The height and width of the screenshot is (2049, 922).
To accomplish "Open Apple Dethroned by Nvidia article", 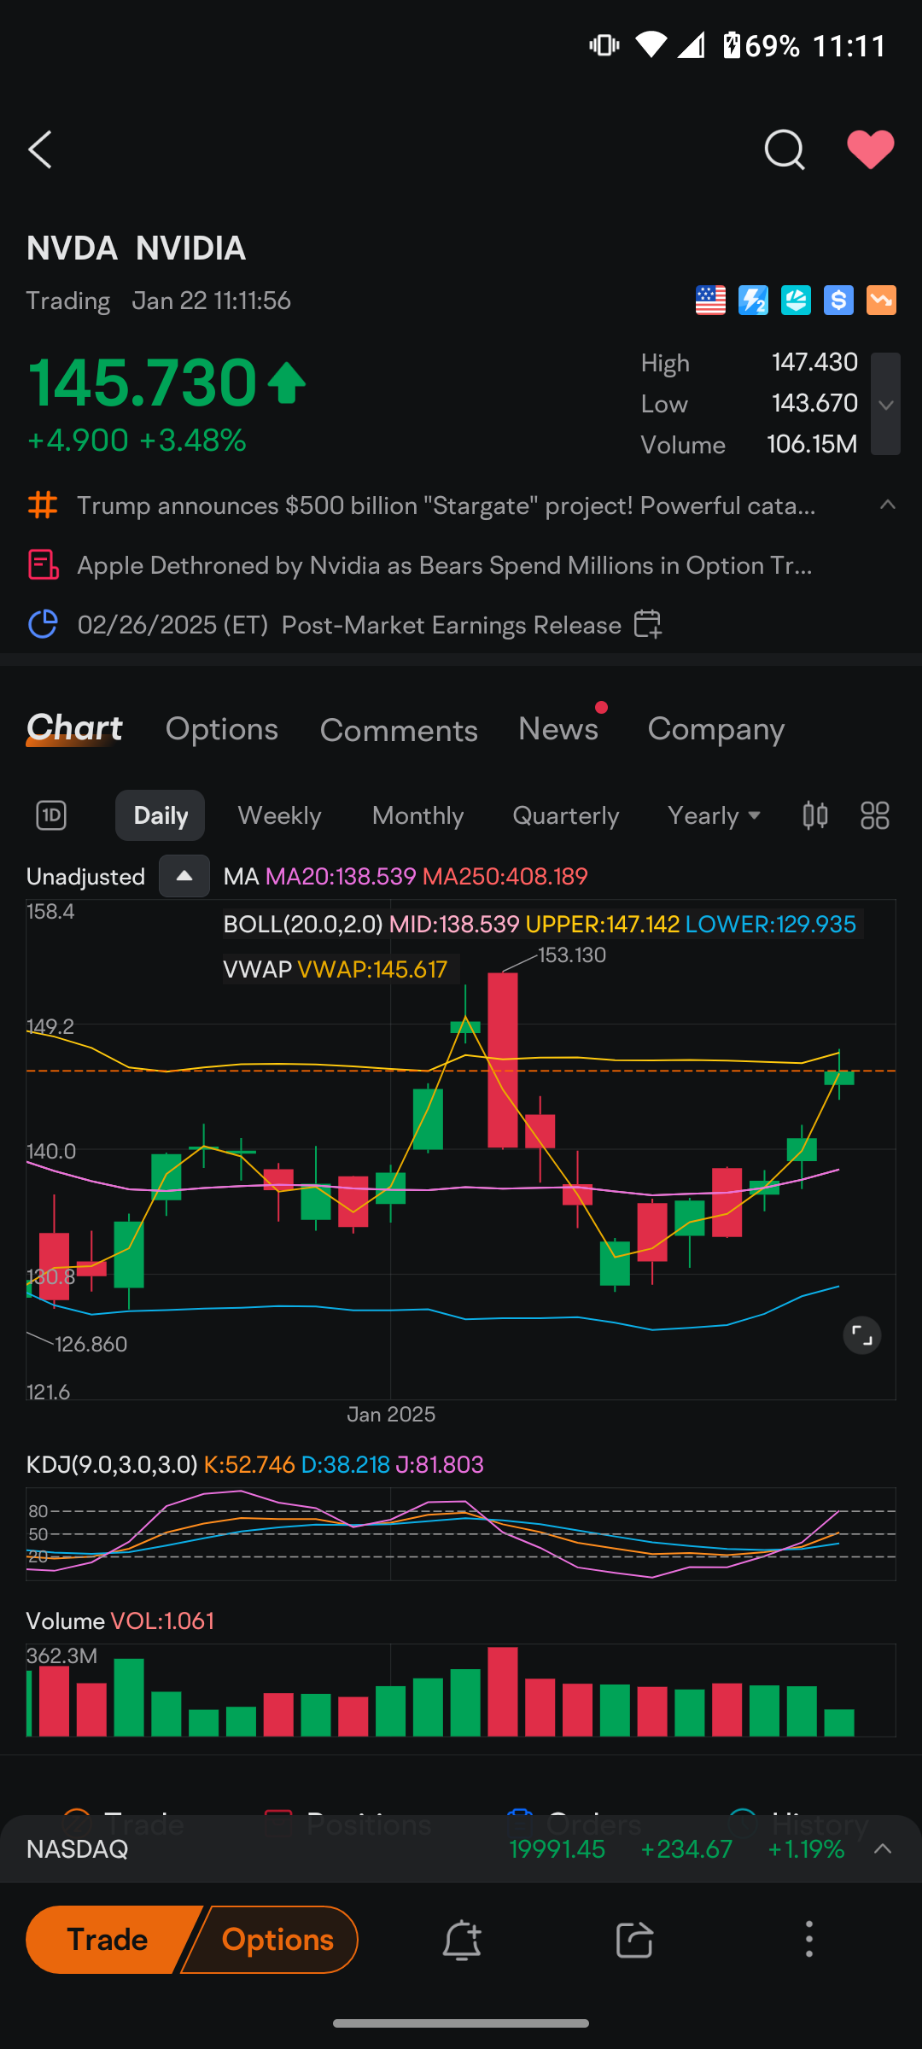I will (x=444, y=566).
